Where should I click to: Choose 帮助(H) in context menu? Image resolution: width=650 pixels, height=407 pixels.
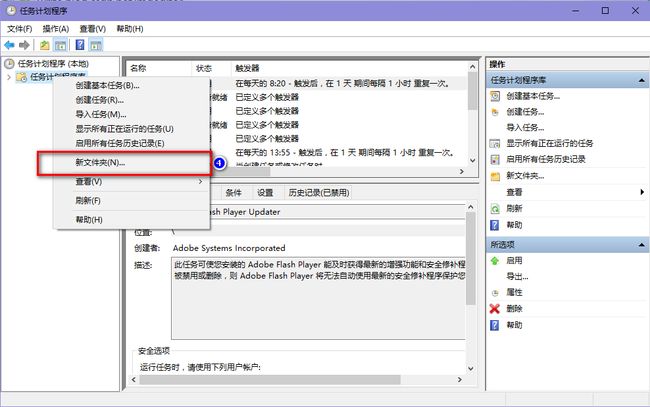131,220
